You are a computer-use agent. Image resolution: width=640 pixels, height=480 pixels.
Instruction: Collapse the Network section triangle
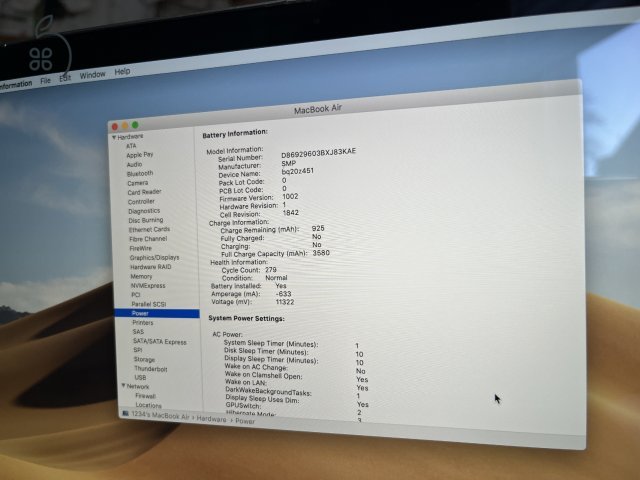123,385
